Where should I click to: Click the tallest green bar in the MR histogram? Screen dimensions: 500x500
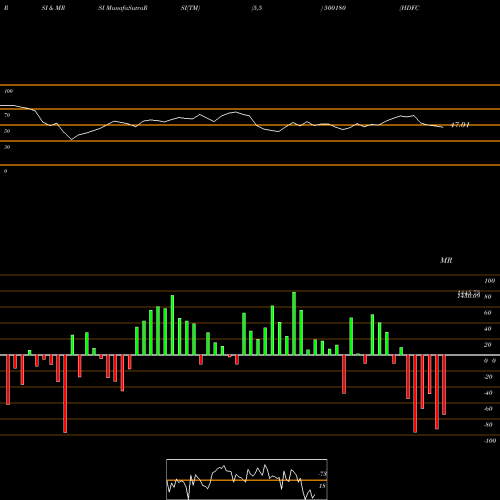point(294,323)
